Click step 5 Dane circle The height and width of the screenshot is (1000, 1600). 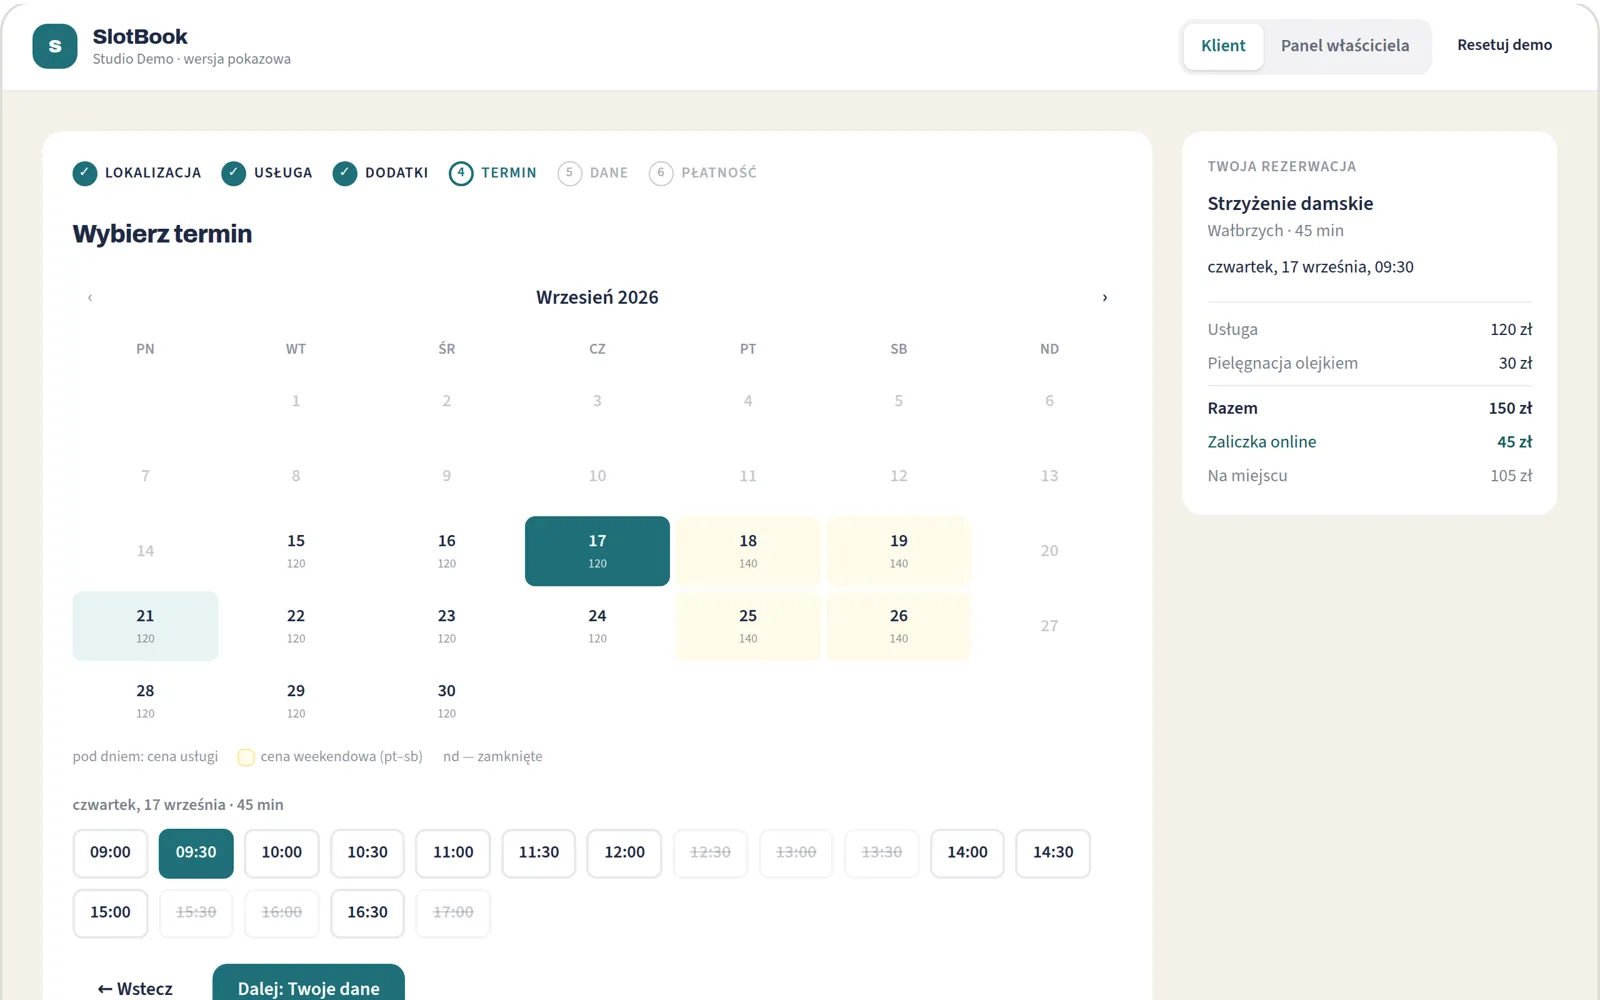click(x=570, y=173)
